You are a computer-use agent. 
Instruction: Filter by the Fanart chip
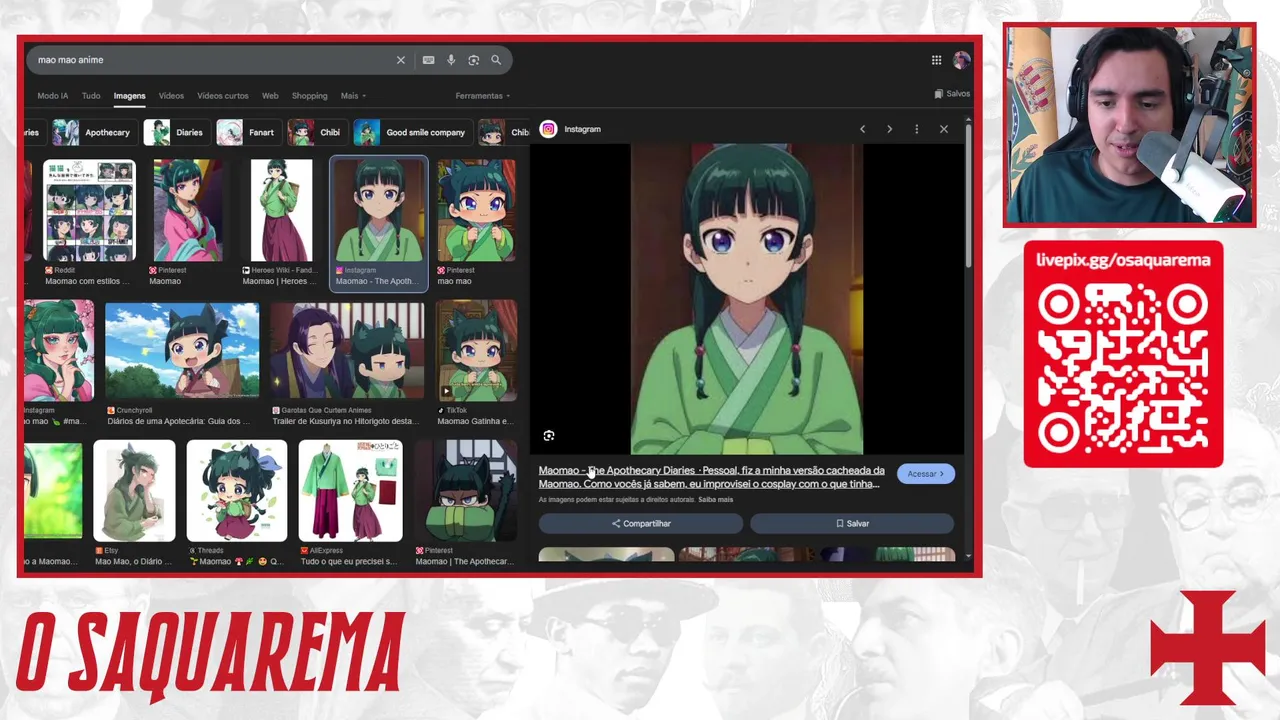pos(248,132)
